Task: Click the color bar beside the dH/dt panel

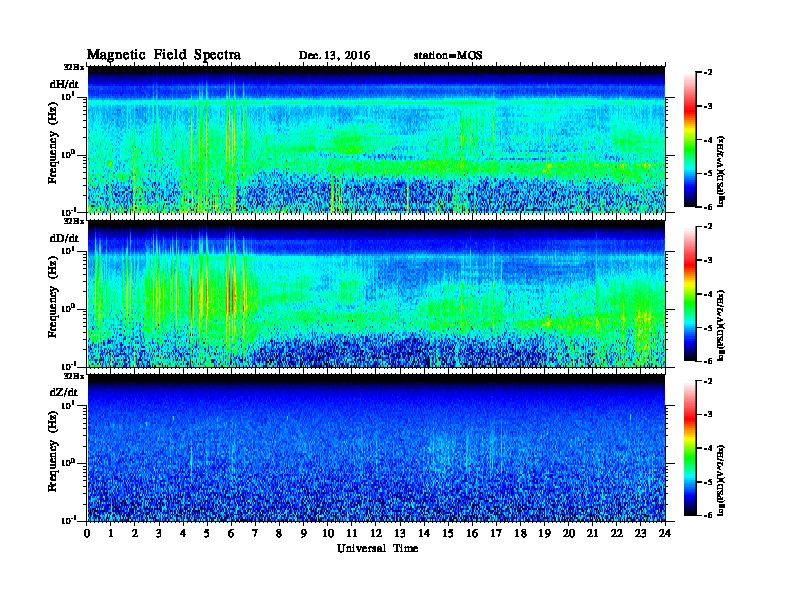Action: tap(690, 139)
